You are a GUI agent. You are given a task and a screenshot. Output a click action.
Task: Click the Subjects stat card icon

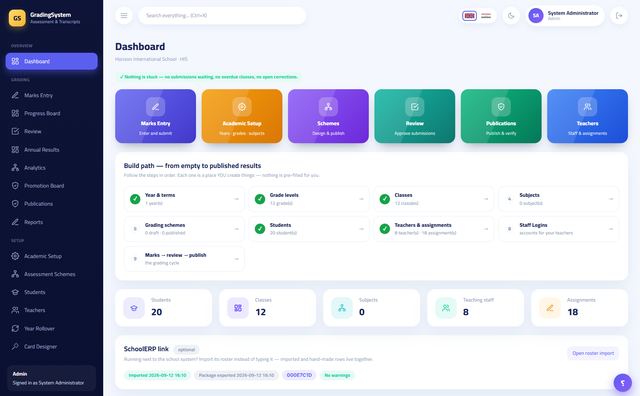[342, 308]
